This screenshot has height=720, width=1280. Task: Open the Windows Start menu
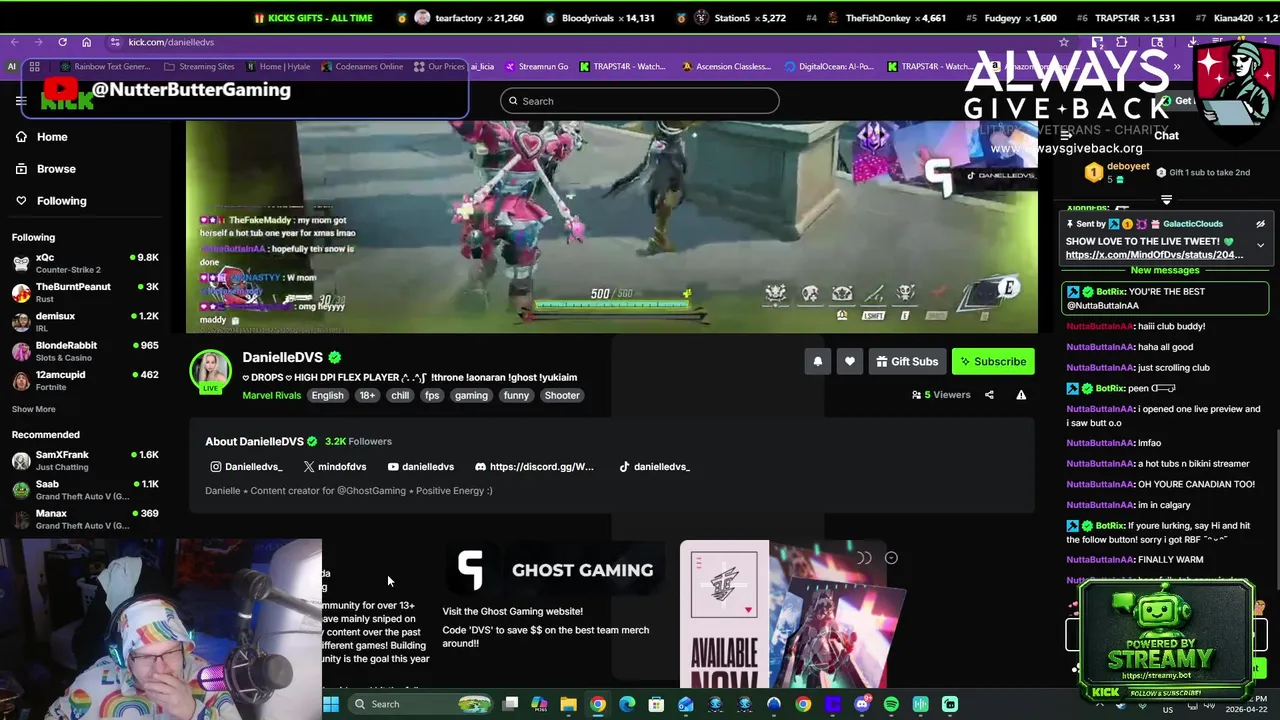[x=331, y=704]
